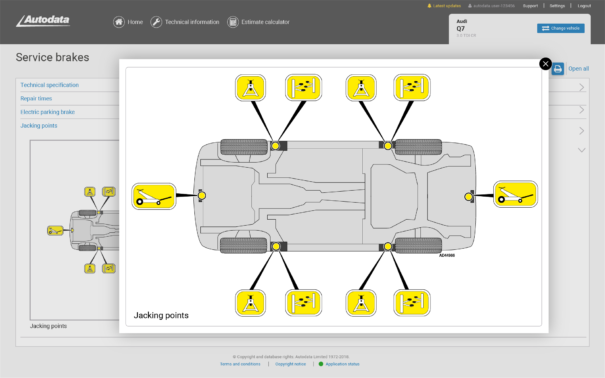The height and width of the screenshot is (378, 605).
Task: Open the Repair times section
Action: [36, 98]
